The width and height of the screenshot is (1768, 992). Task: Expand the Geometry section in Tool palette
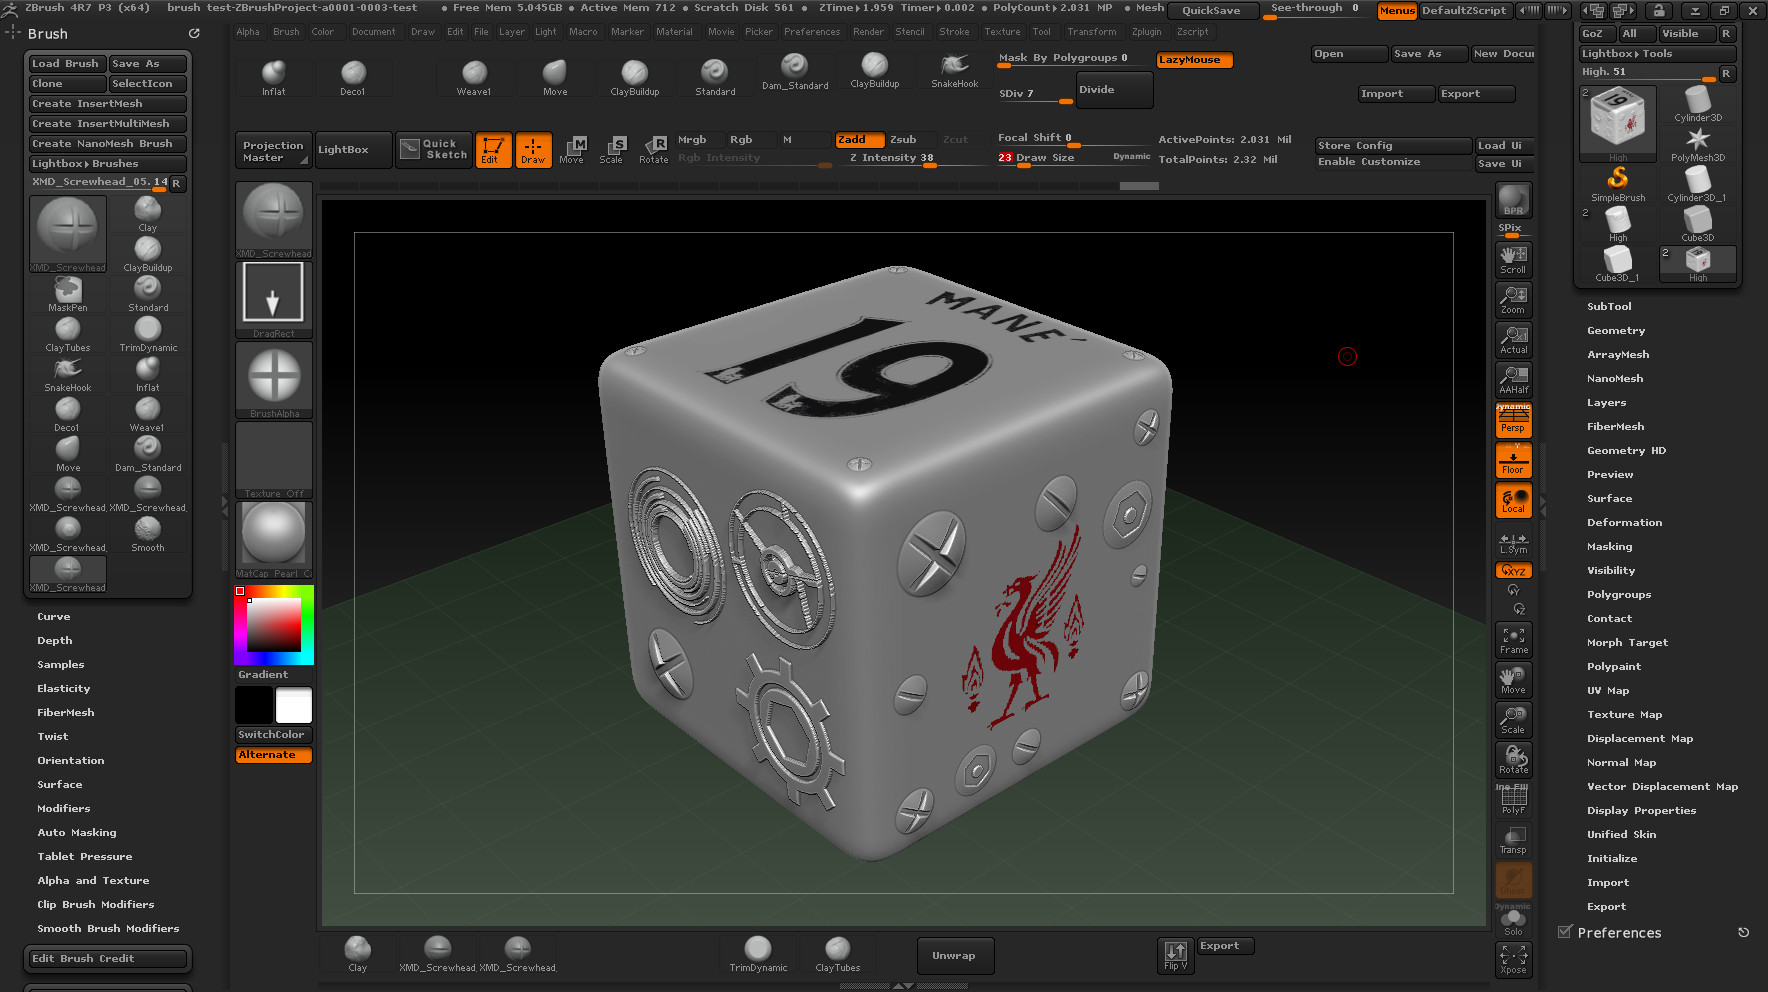tap(1615, 331)
